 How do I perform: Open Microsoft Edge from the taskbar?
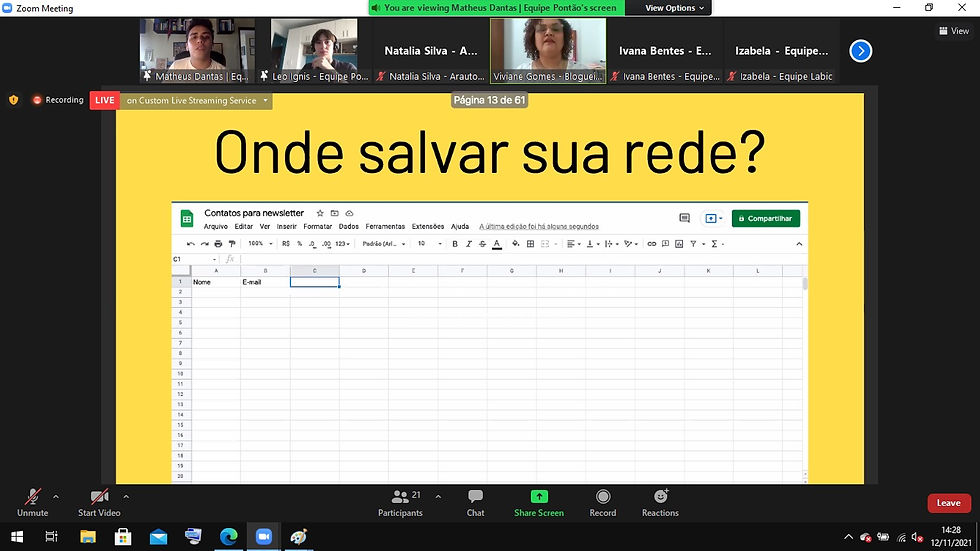point(229,536)
